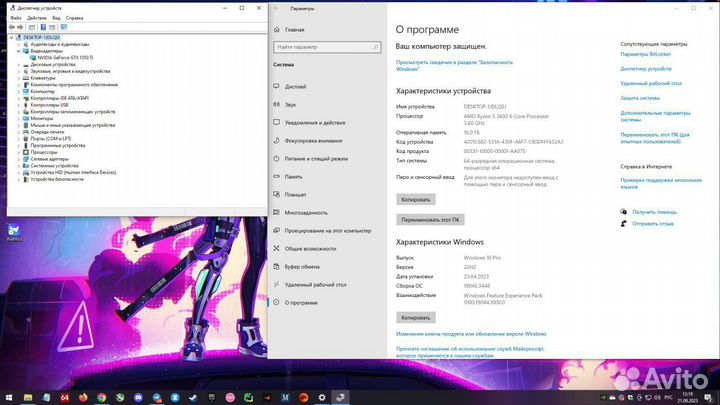Open Дисплей settings in sidebar
720x405 pixels.
coord(295,86)
